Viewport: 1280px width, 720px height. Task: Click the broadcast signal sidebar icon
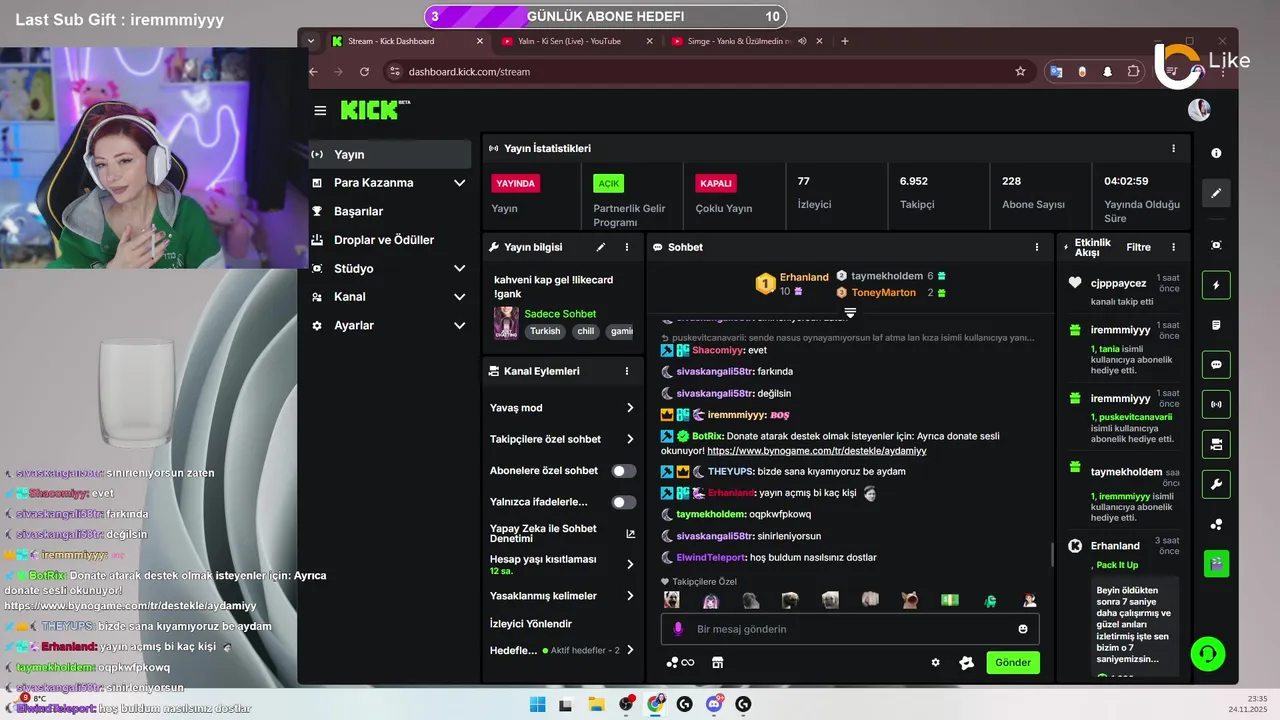tap(1216, 405)
